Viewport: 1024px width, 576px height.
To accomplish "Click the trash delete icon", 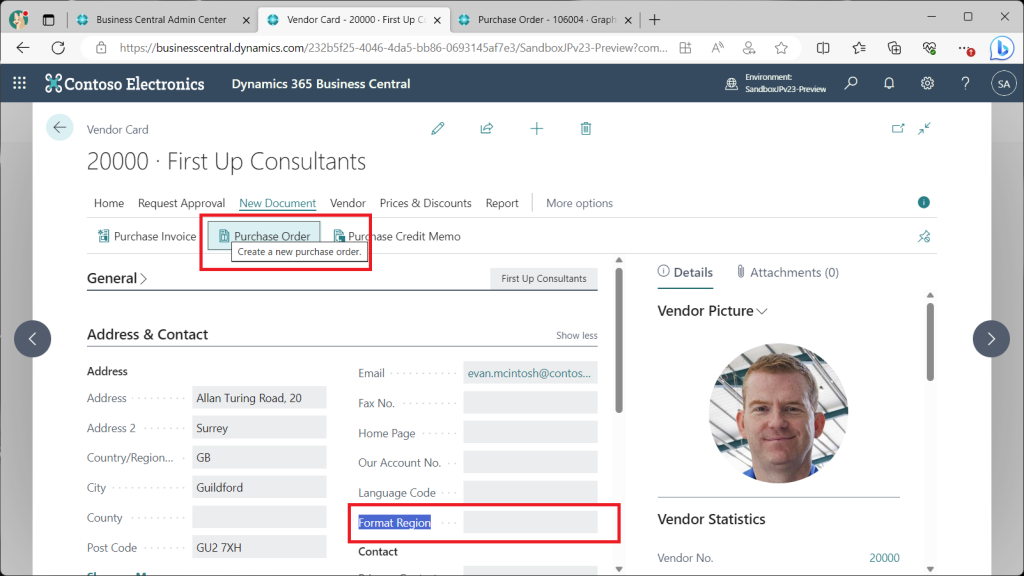I will [586, 129].
